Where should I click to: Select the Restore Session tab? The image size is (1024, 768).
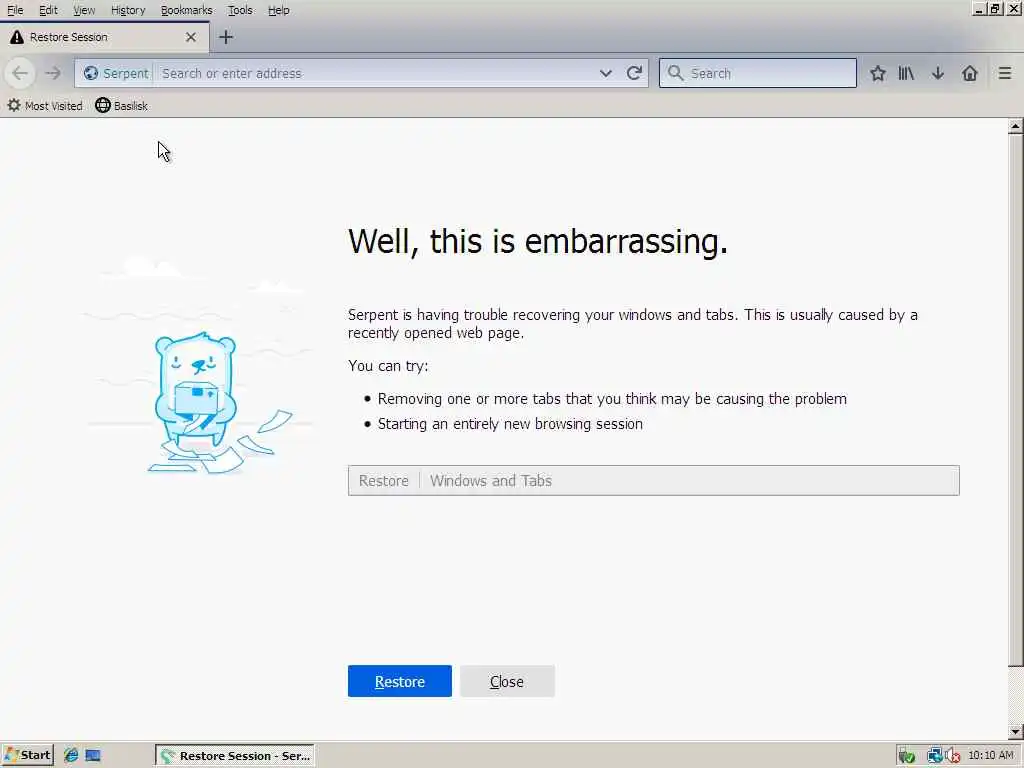pos(104,37)
